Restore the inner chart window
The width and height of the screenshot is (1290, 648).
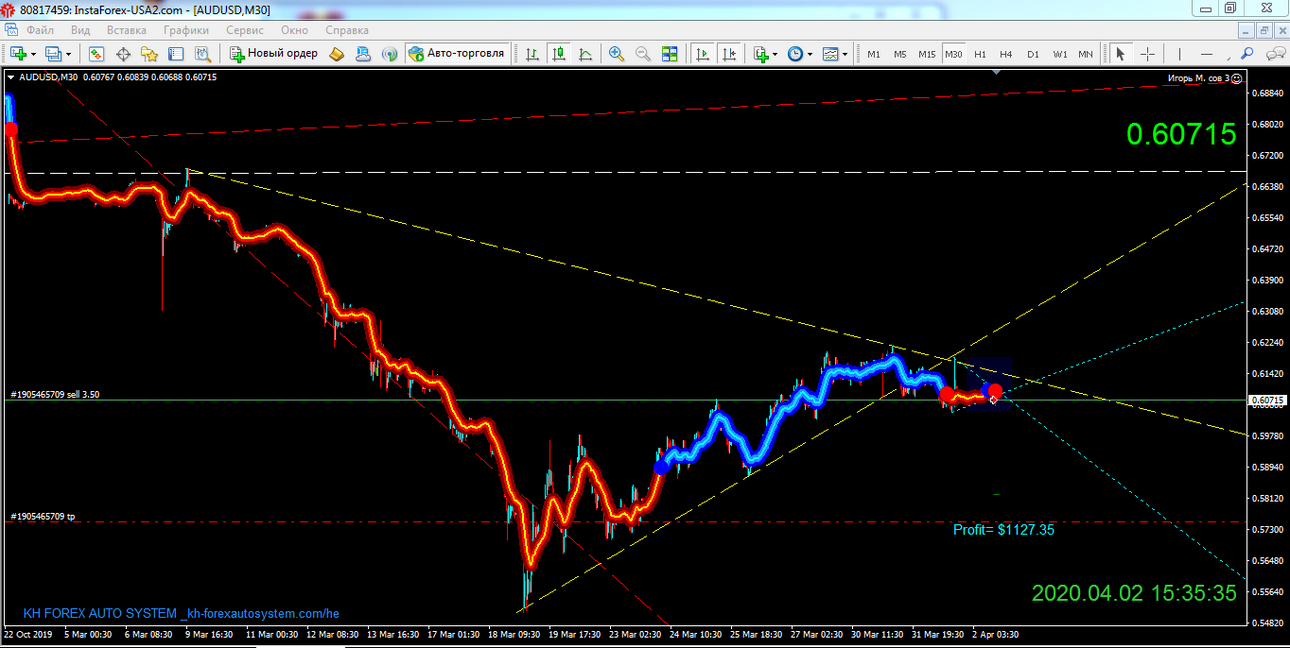coord(1262,30)
